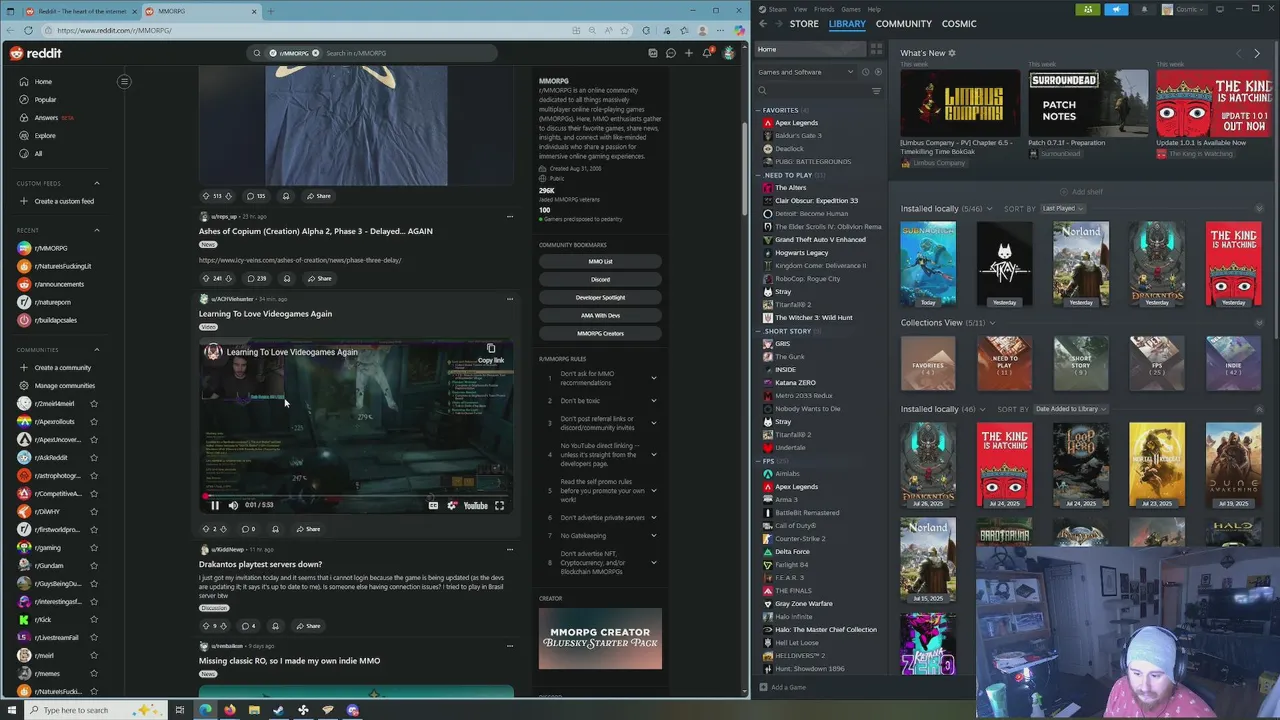Toggle closed captions on the video

tap(433, 506)
